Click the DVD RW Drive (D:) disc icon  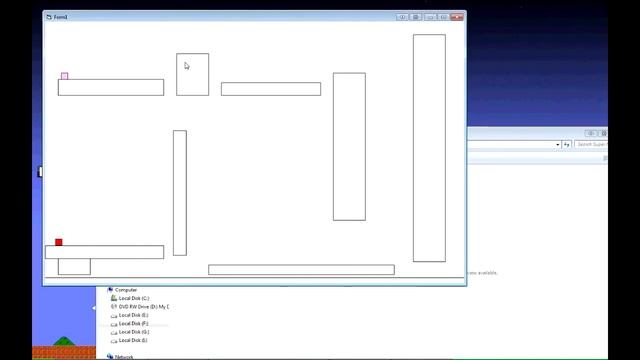click(x=114, y=307)
